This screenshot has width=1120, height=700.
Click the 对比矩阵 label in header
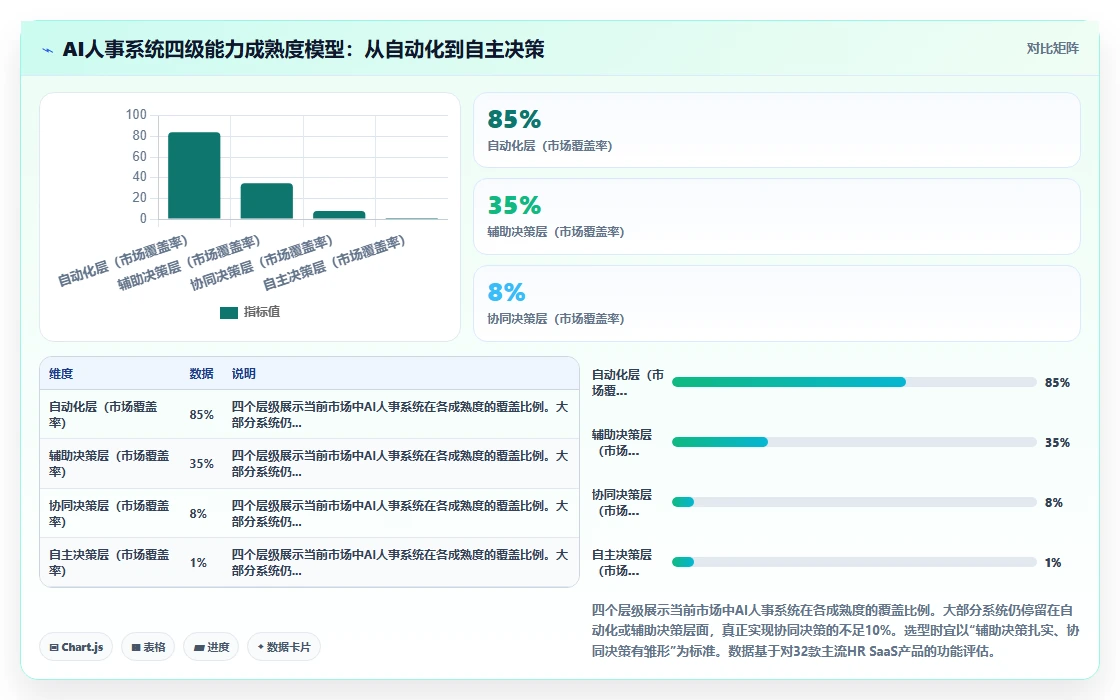click(x=1052, y=49)
